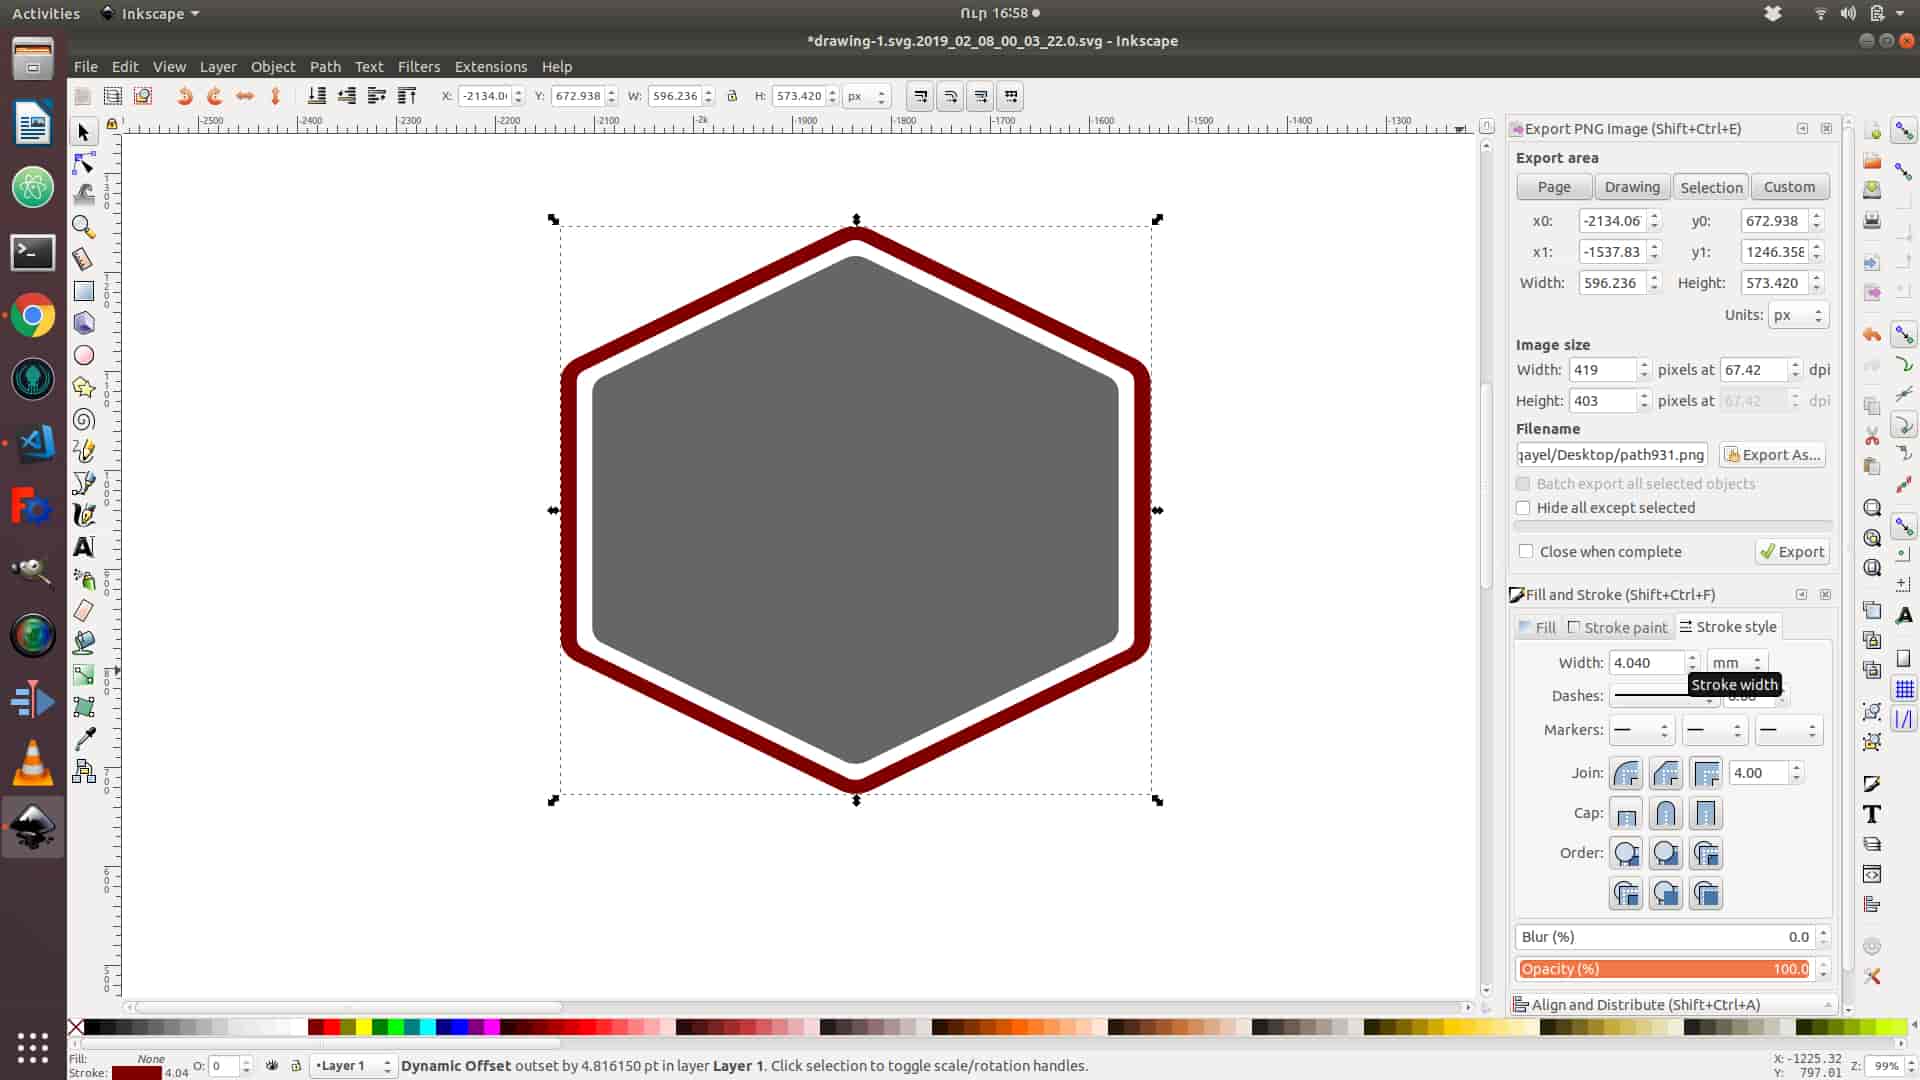The width and height of the screenshot is (1920, 1080).
Task: Expand the Layer 1 layer selector
Action: (353, 1066)
